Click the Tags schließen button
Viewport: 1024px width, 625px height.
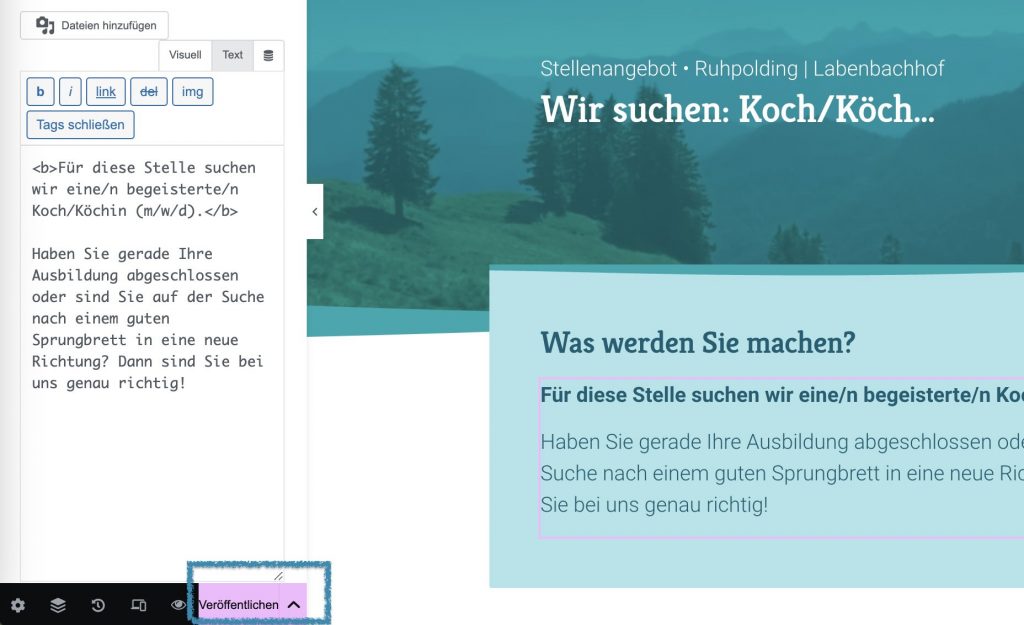pos(80,125)
